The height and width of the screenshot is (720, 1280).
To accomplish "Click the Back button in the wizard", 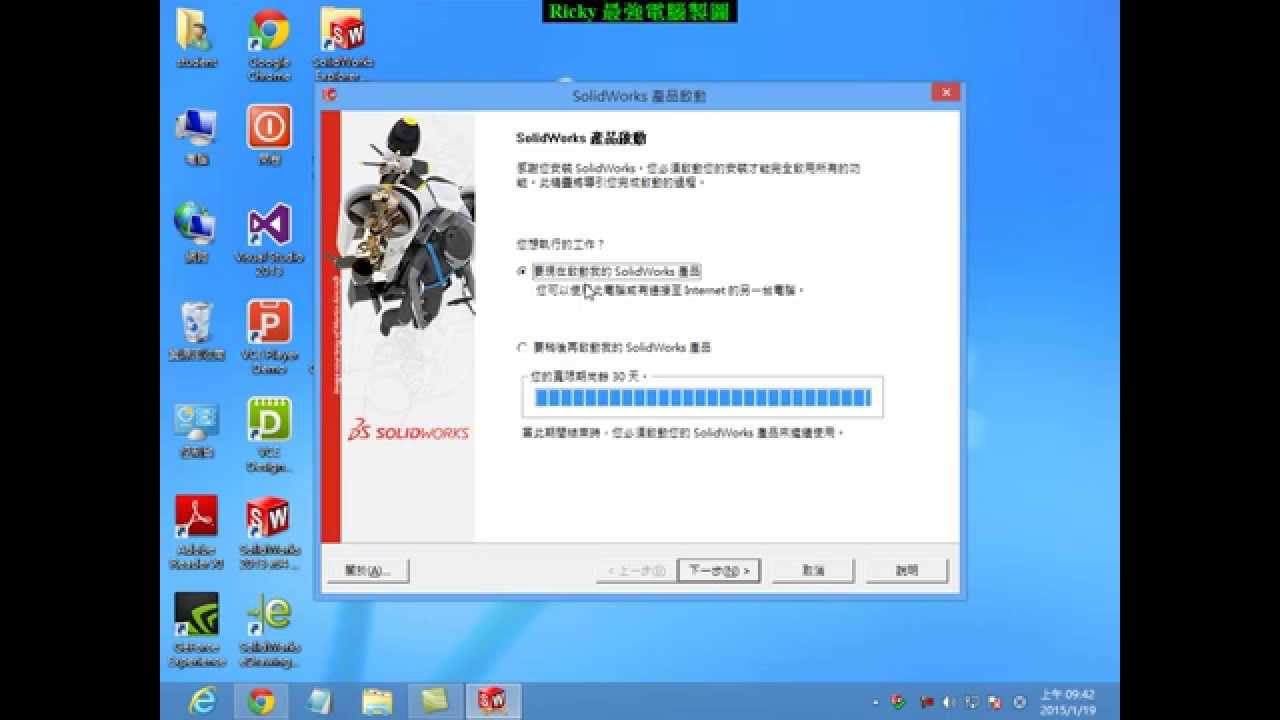I will click(635, 571).
